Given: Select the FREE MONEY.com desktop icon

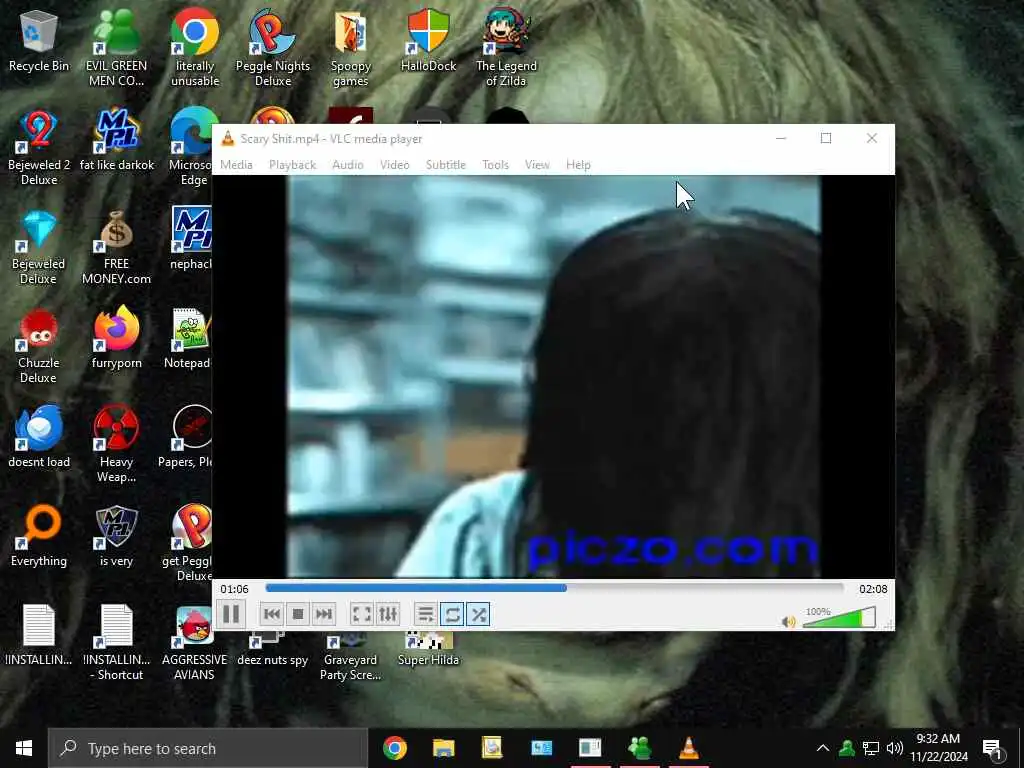Looking at the screenshot, I should (x=116, y=247).
